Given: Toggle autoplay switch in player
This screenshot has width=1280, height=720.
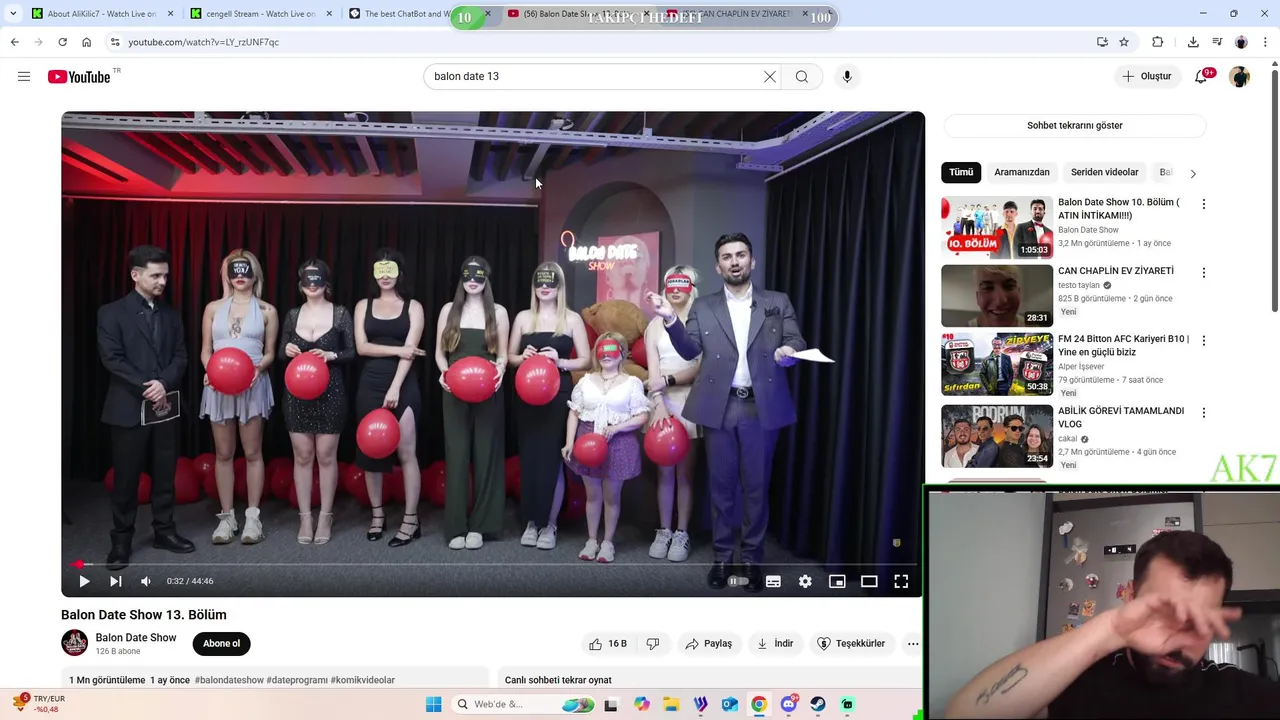Looking at the screenshot, I should 738,581.
